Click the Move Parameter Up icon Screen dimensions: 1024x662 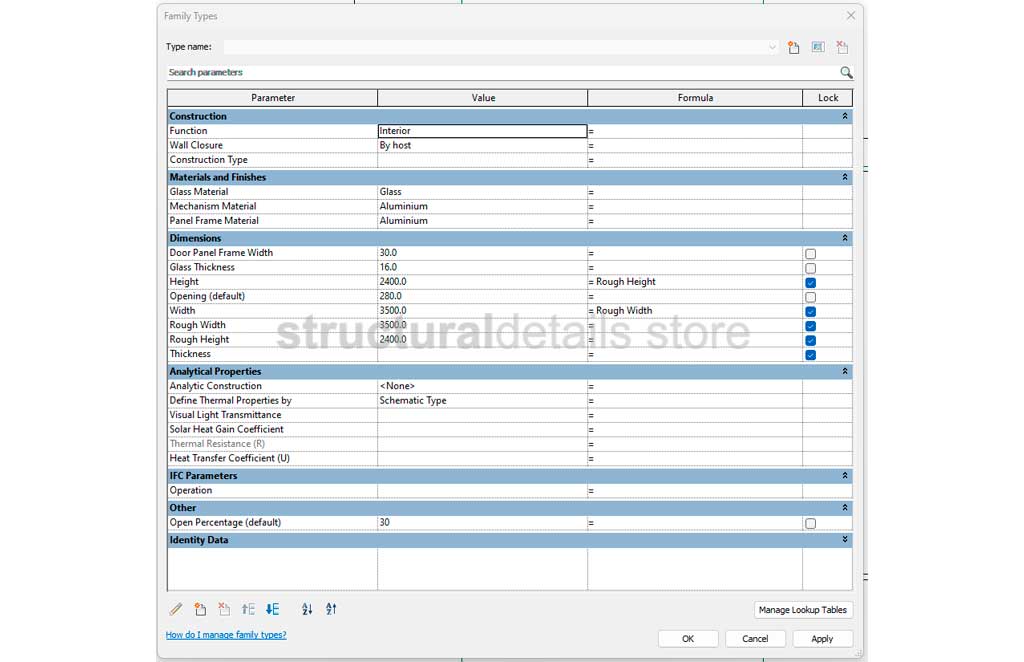click(x=248, y=609)
